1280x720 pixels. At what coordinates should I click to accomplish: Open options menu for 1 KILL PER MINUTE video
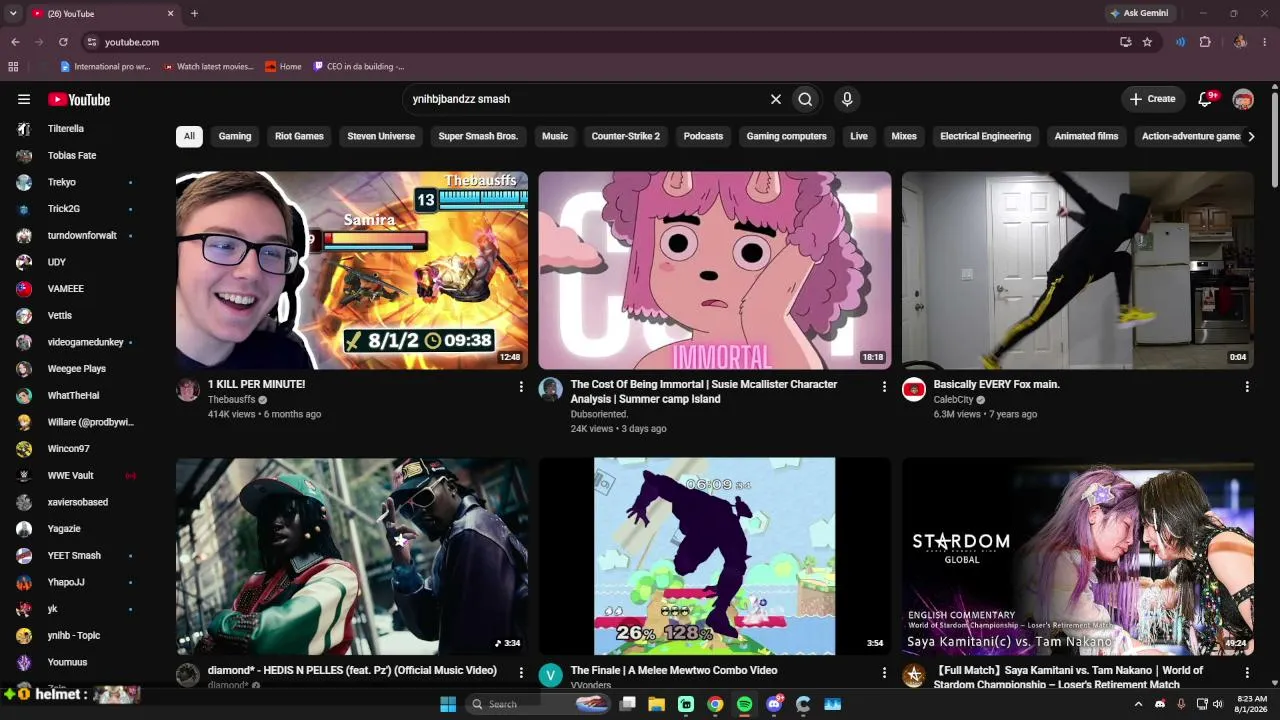point(521,386)
